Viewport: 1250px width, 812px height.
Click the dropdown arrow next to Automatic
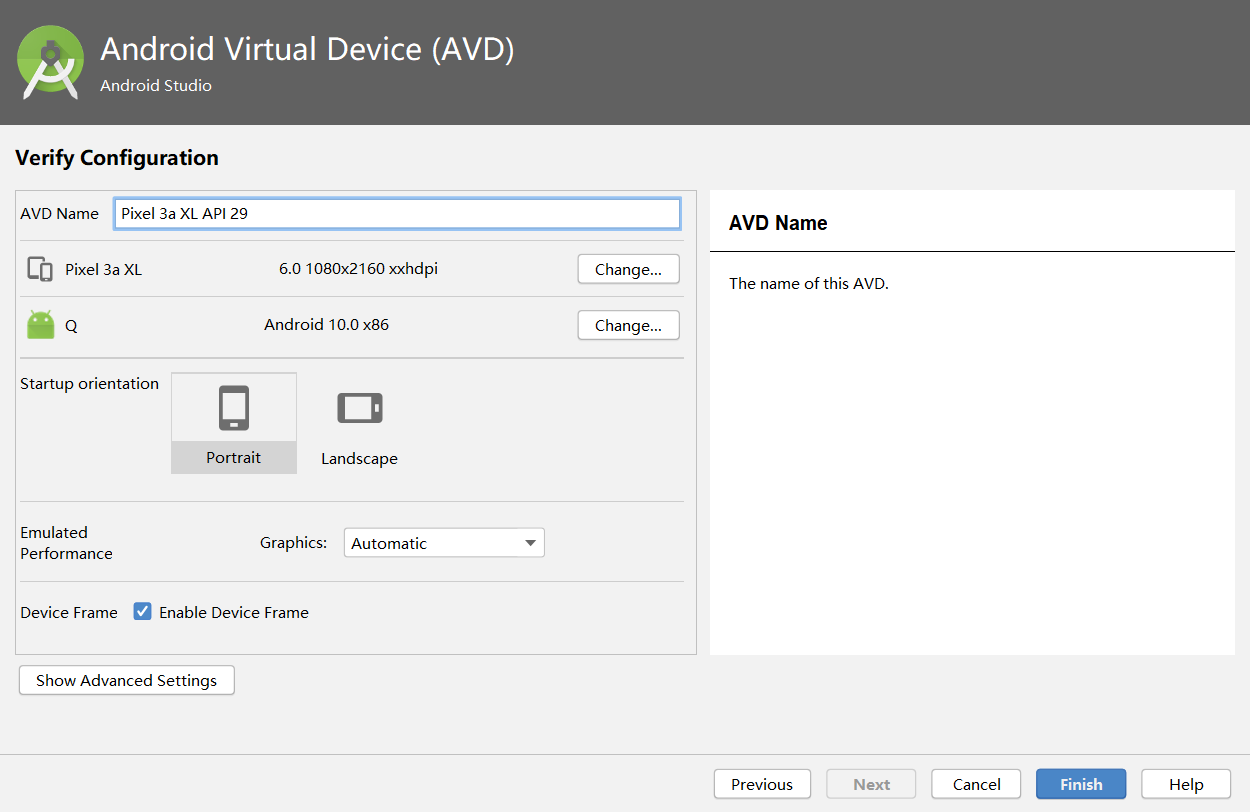(531, 542)
